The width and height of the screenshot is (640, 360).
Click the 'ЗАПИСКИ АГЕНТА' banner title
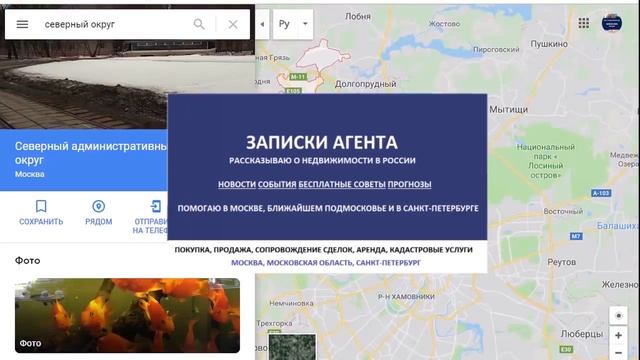(x=322, y=142)
